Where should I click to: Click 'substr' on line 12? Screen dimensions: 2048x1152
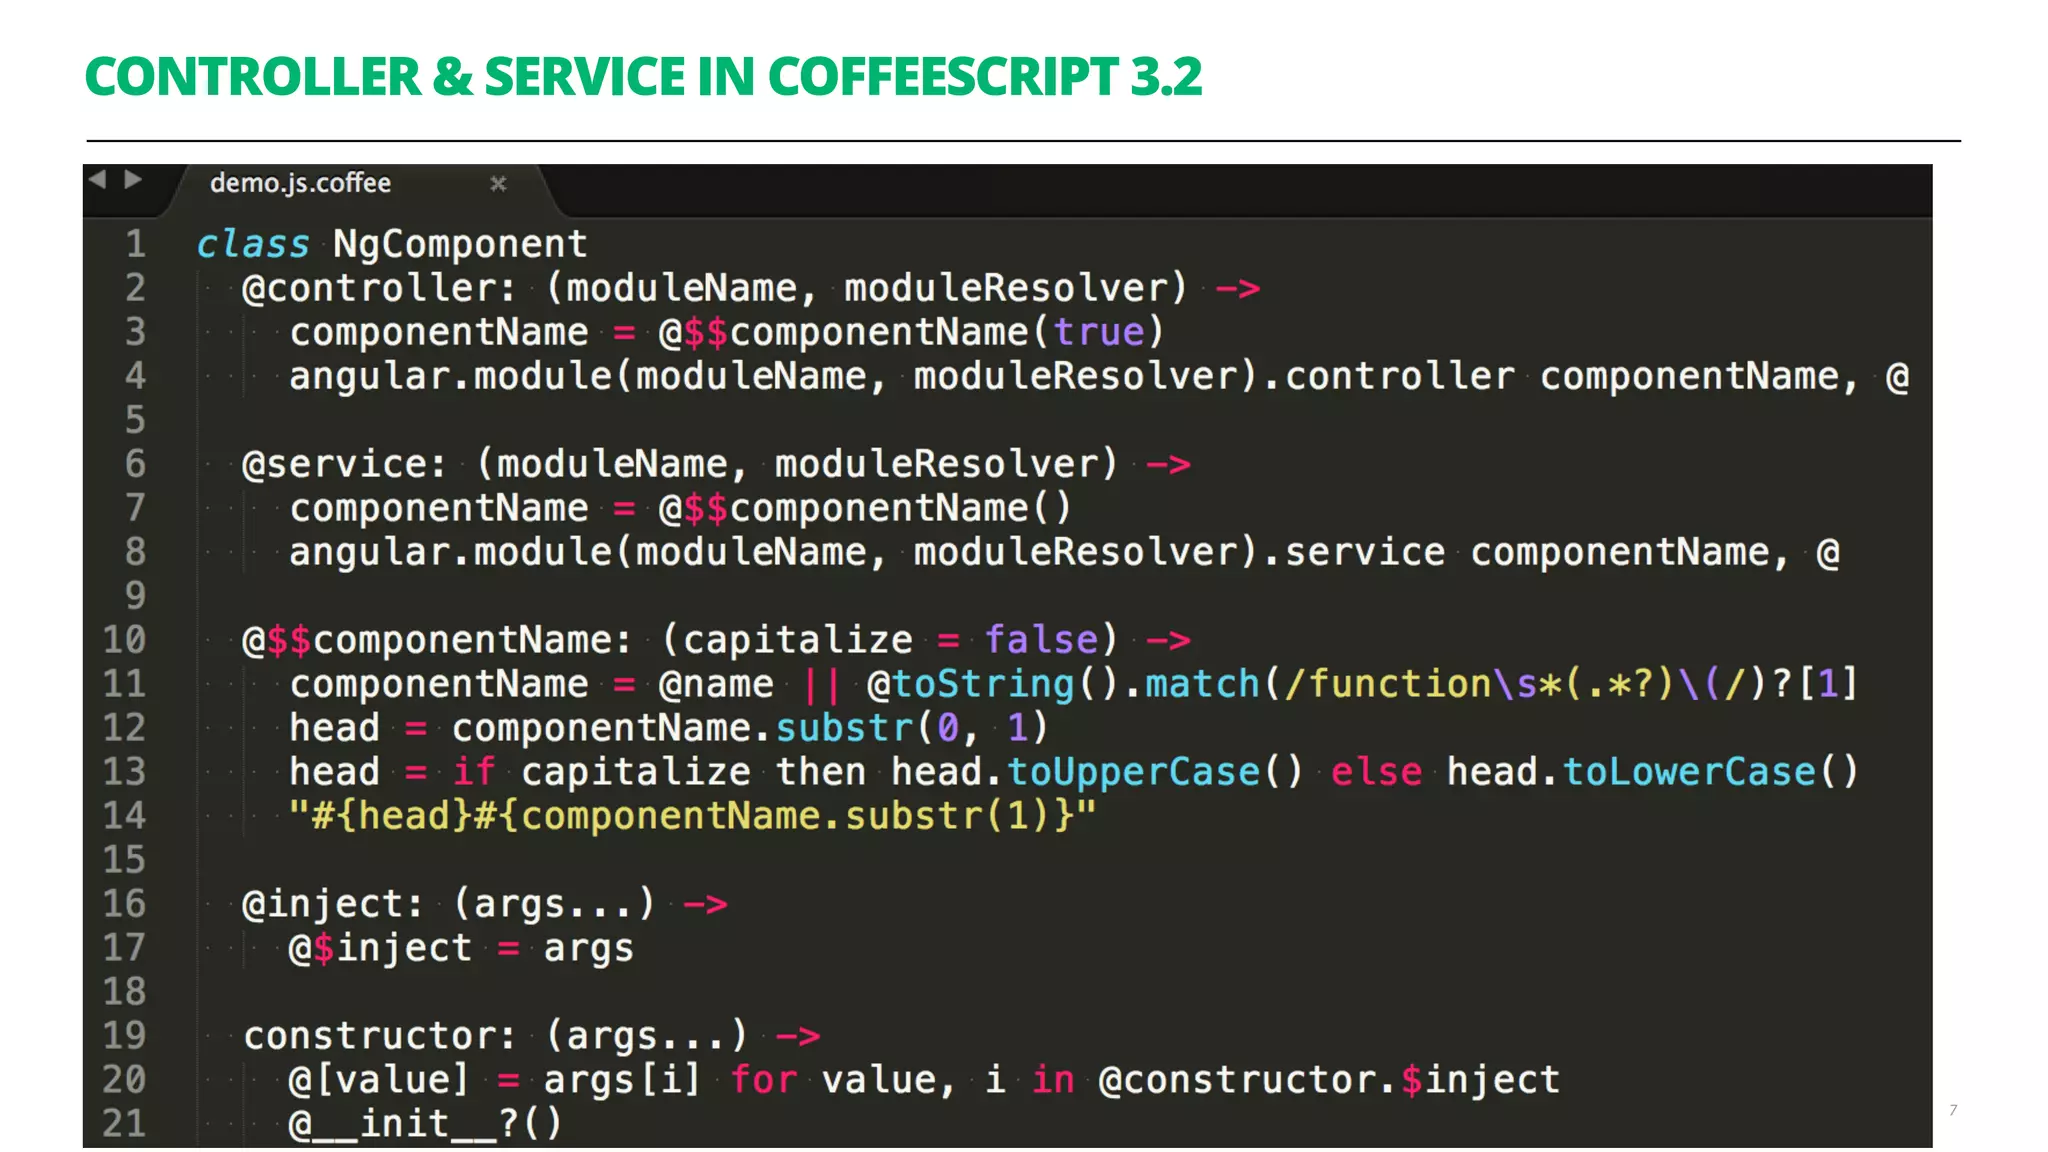pyautogui.click(x=844, y=728)
